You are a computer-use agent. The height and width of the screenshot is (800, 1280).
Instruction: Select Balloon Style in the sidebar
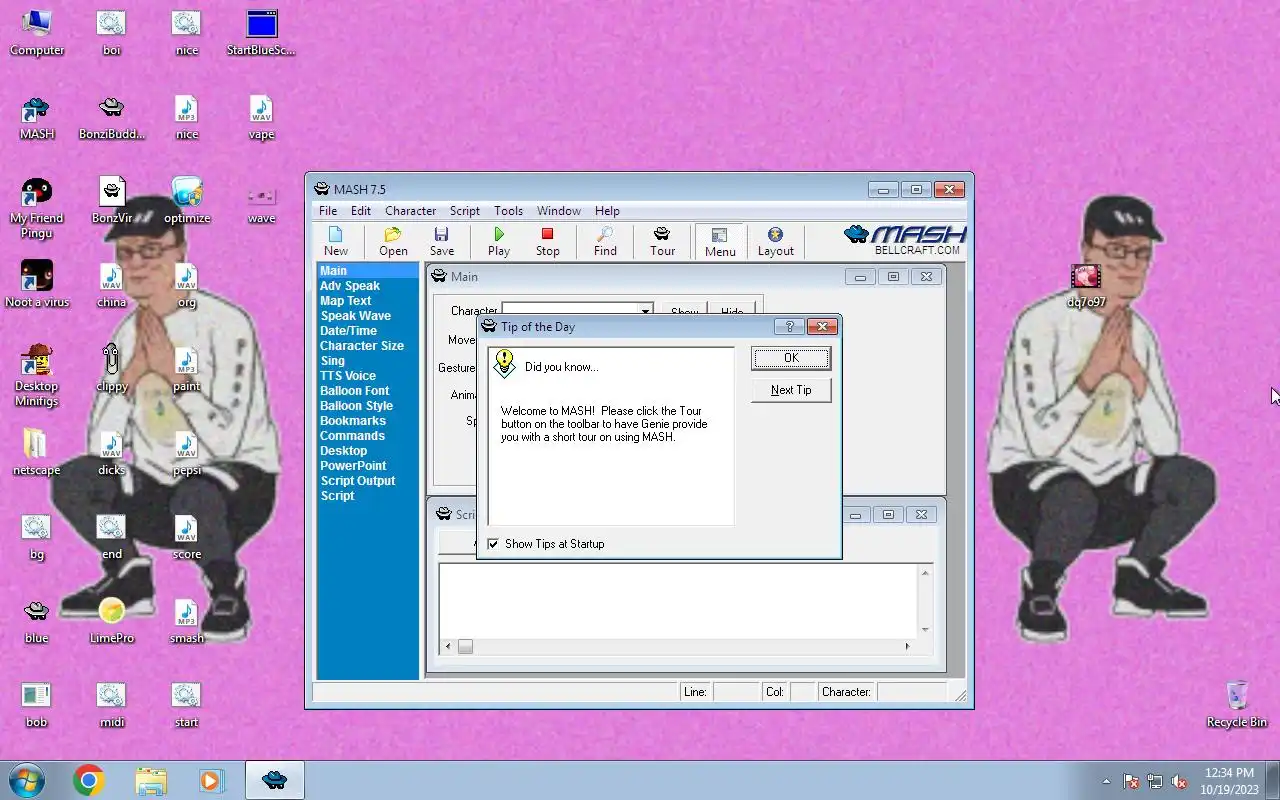pos(357,406)
